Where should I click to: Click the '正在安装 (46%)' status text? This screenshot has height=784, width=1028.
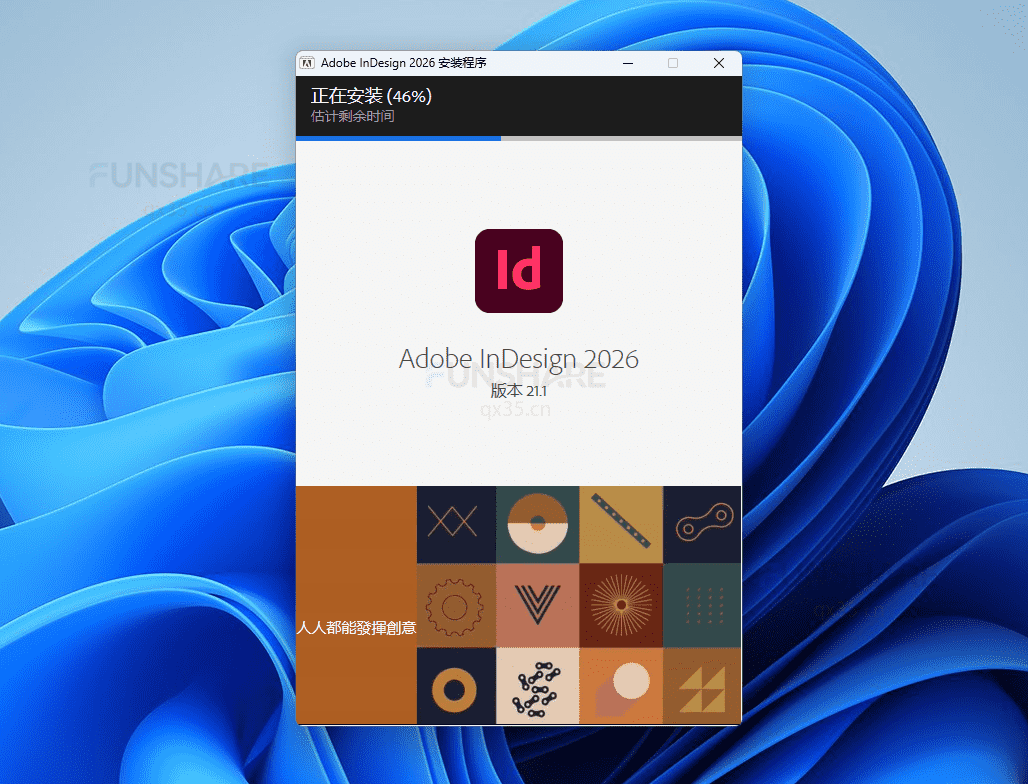(370, 96)
